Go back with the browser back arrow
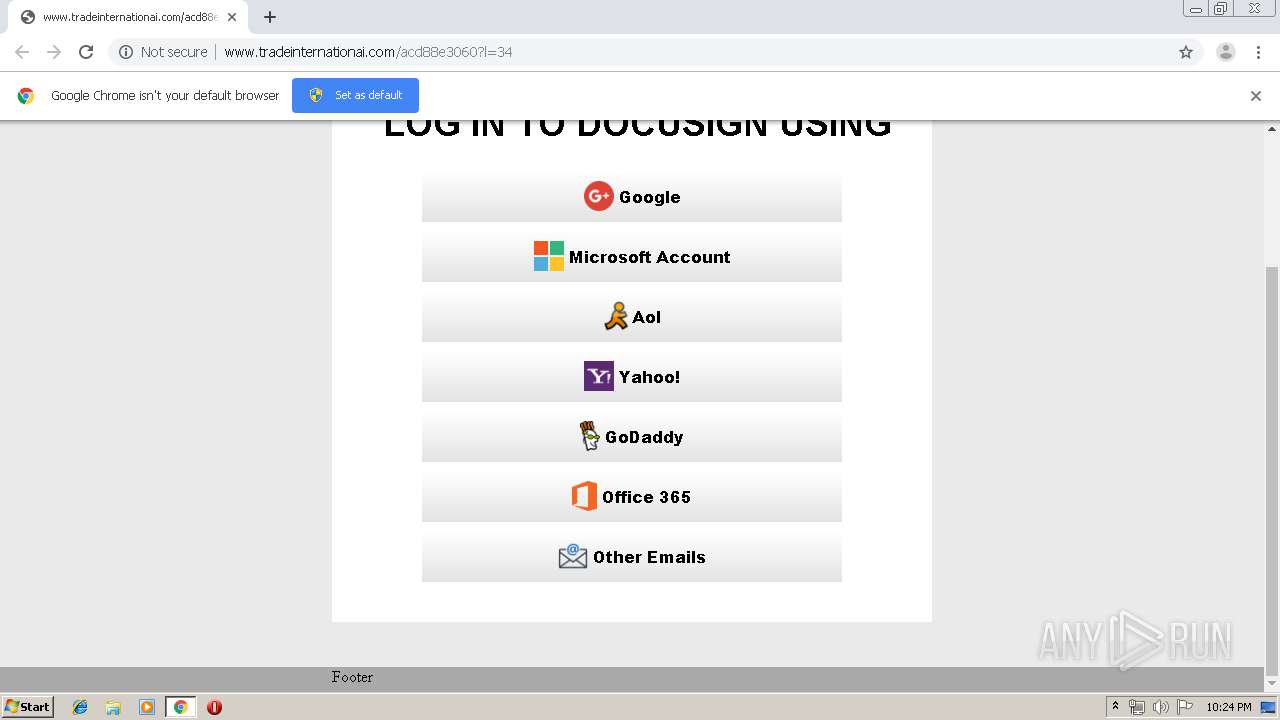Screen dimensions: 1280x720 coord(22,52)
